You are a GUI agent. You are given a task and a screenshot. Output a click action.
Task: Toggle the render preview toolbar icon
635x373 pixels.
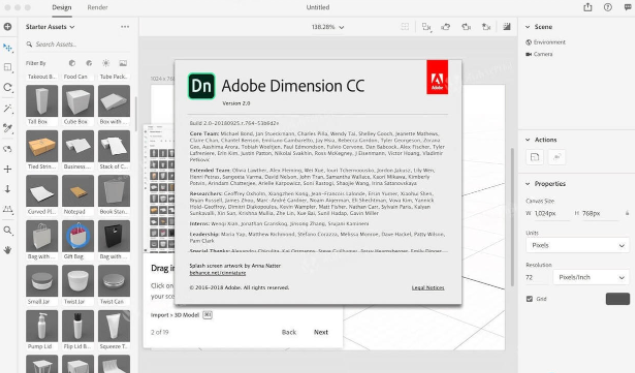click(507, 27)
